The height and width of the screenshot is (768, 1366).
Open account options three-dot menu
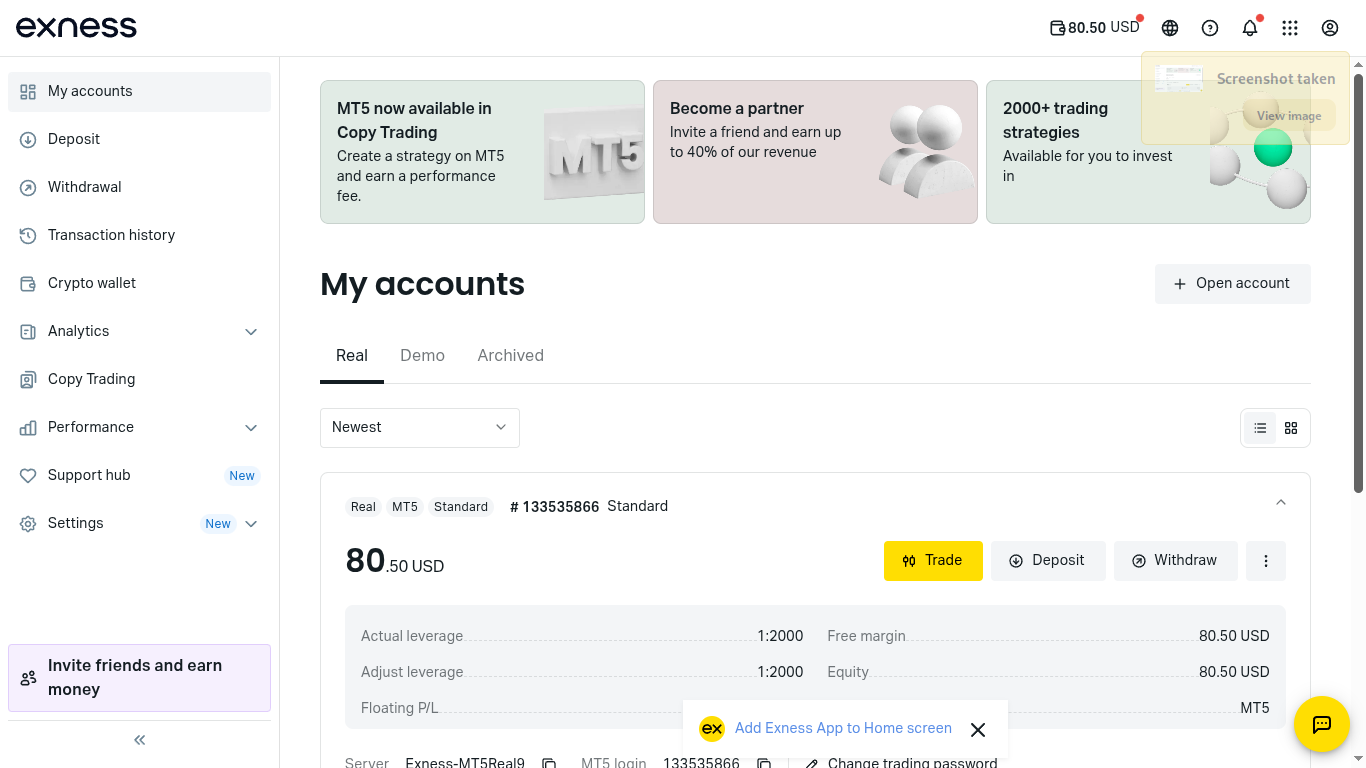tap(1266, 561)
